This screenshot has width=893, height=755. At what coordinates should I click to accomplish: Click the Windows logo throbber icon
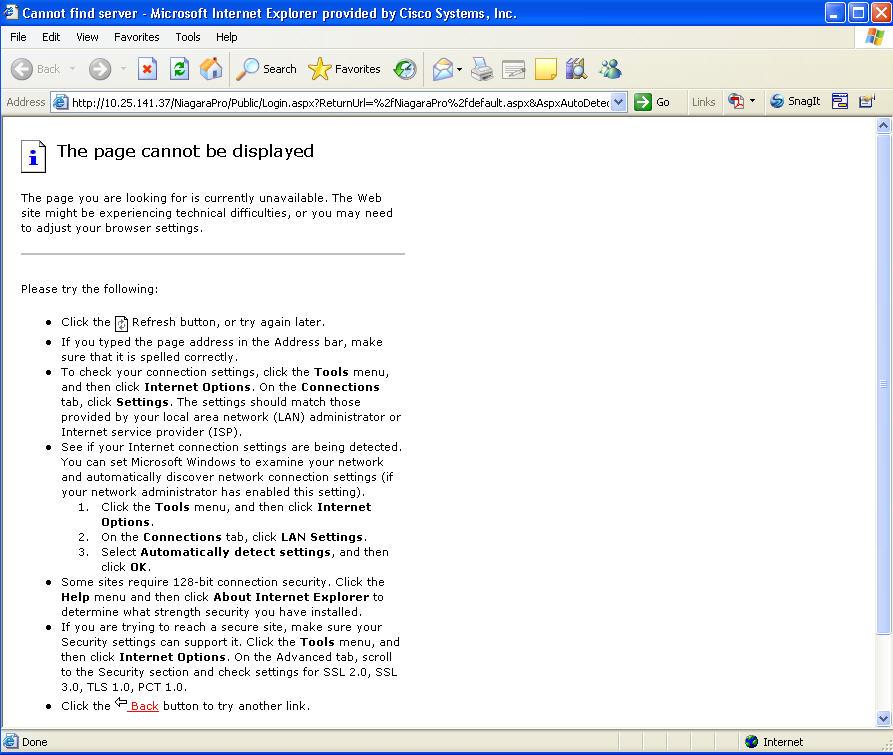pyautogui.click(x=874, y=37)
